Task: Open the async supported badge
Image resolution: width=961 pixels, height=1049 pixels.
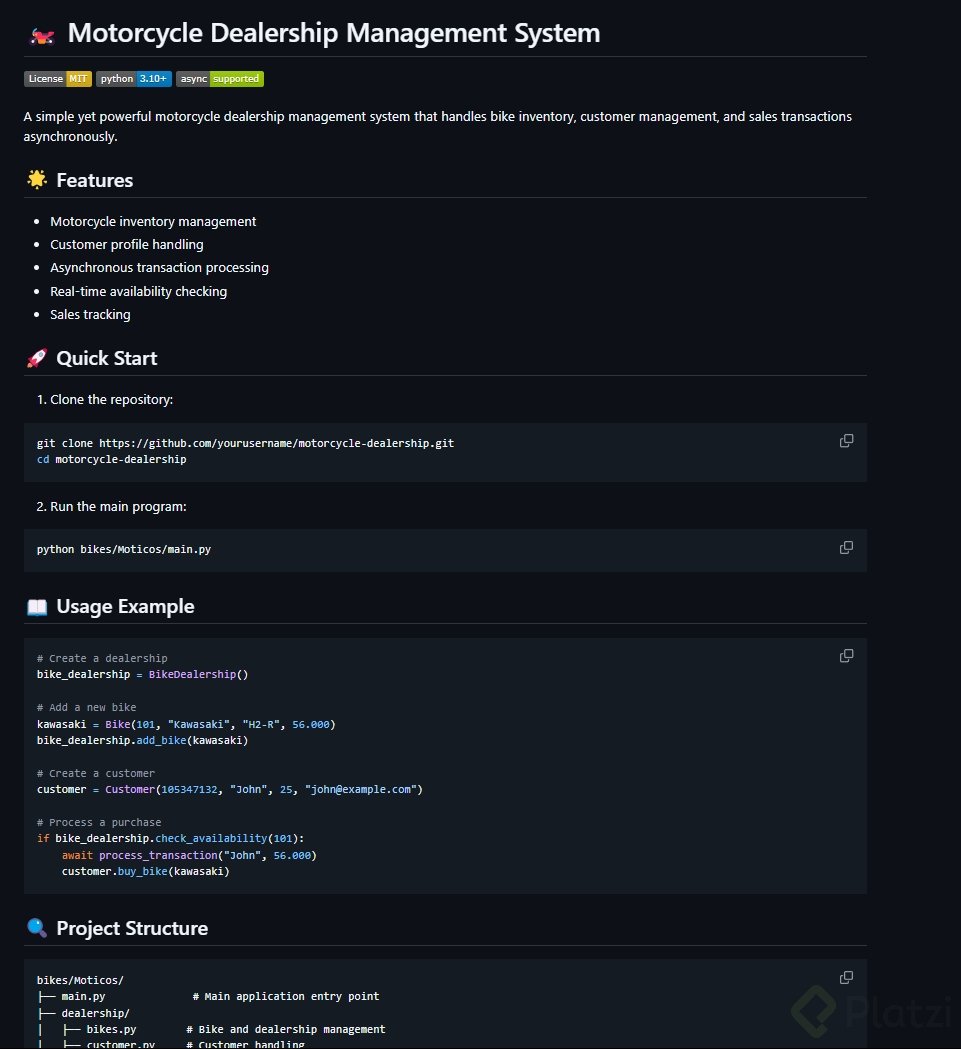Action: (220, 79)
